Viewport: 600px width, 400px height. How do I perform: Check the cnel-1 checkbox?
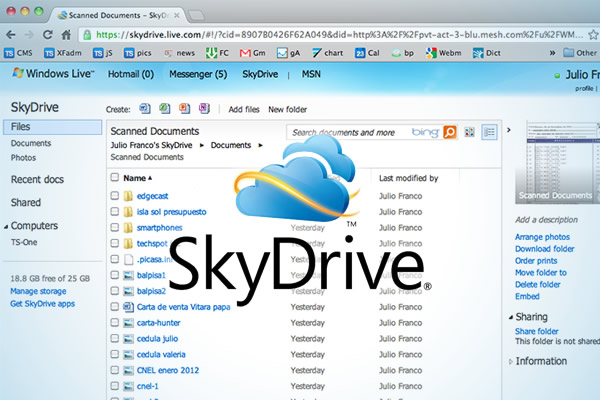[x=115, y=386]
